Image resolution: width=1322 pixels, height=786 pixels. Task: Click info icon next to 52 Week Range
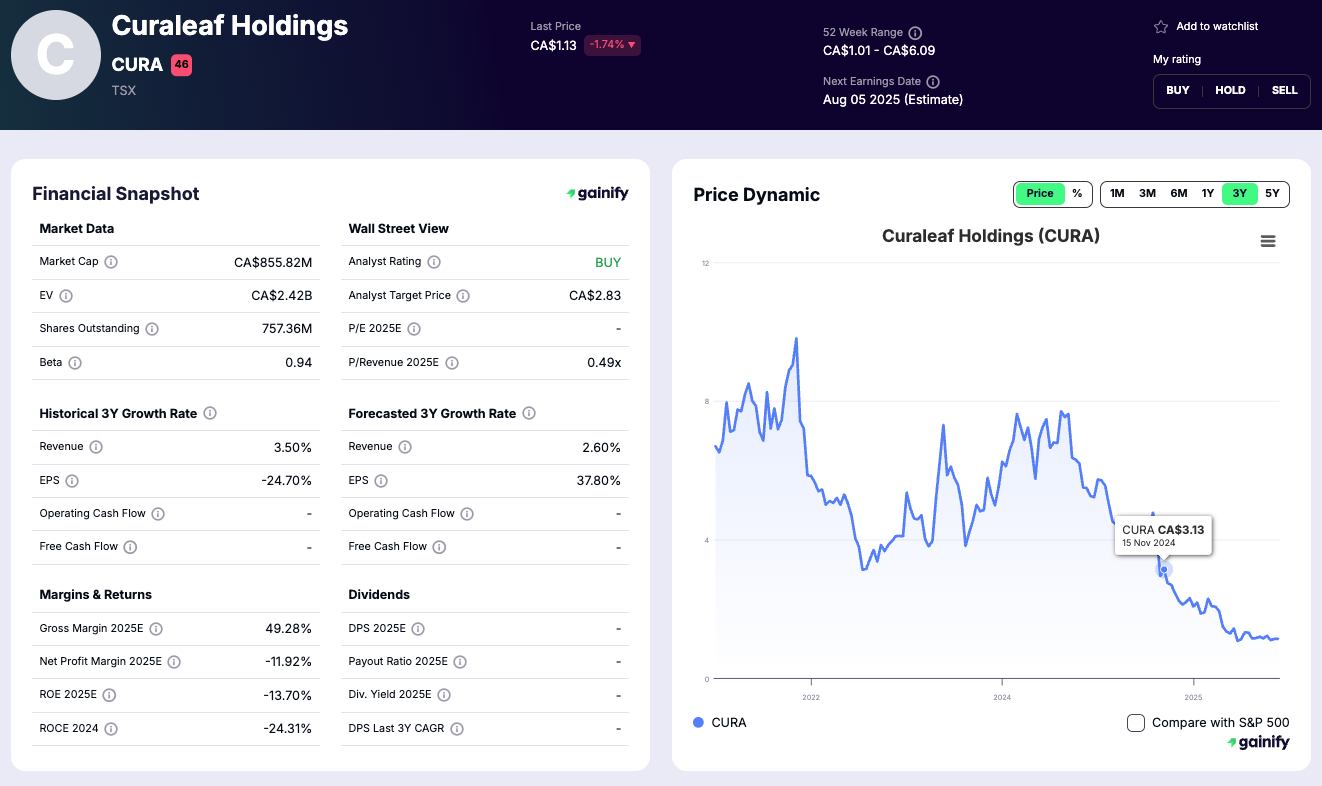915,33
